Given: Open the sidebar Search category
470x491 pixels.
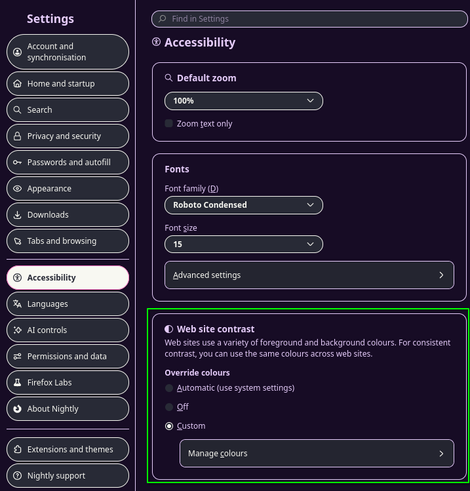Looking at the screenshot, I should [x=68, y=110].
